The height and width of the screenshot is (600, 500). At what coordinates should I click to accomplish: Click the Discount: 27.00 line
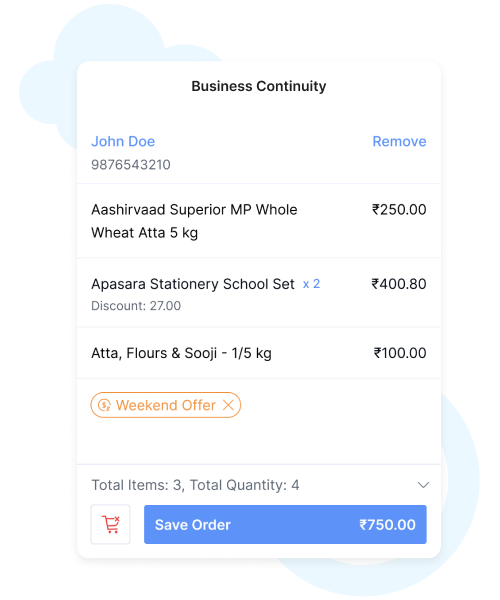click(x=136, y=306)
